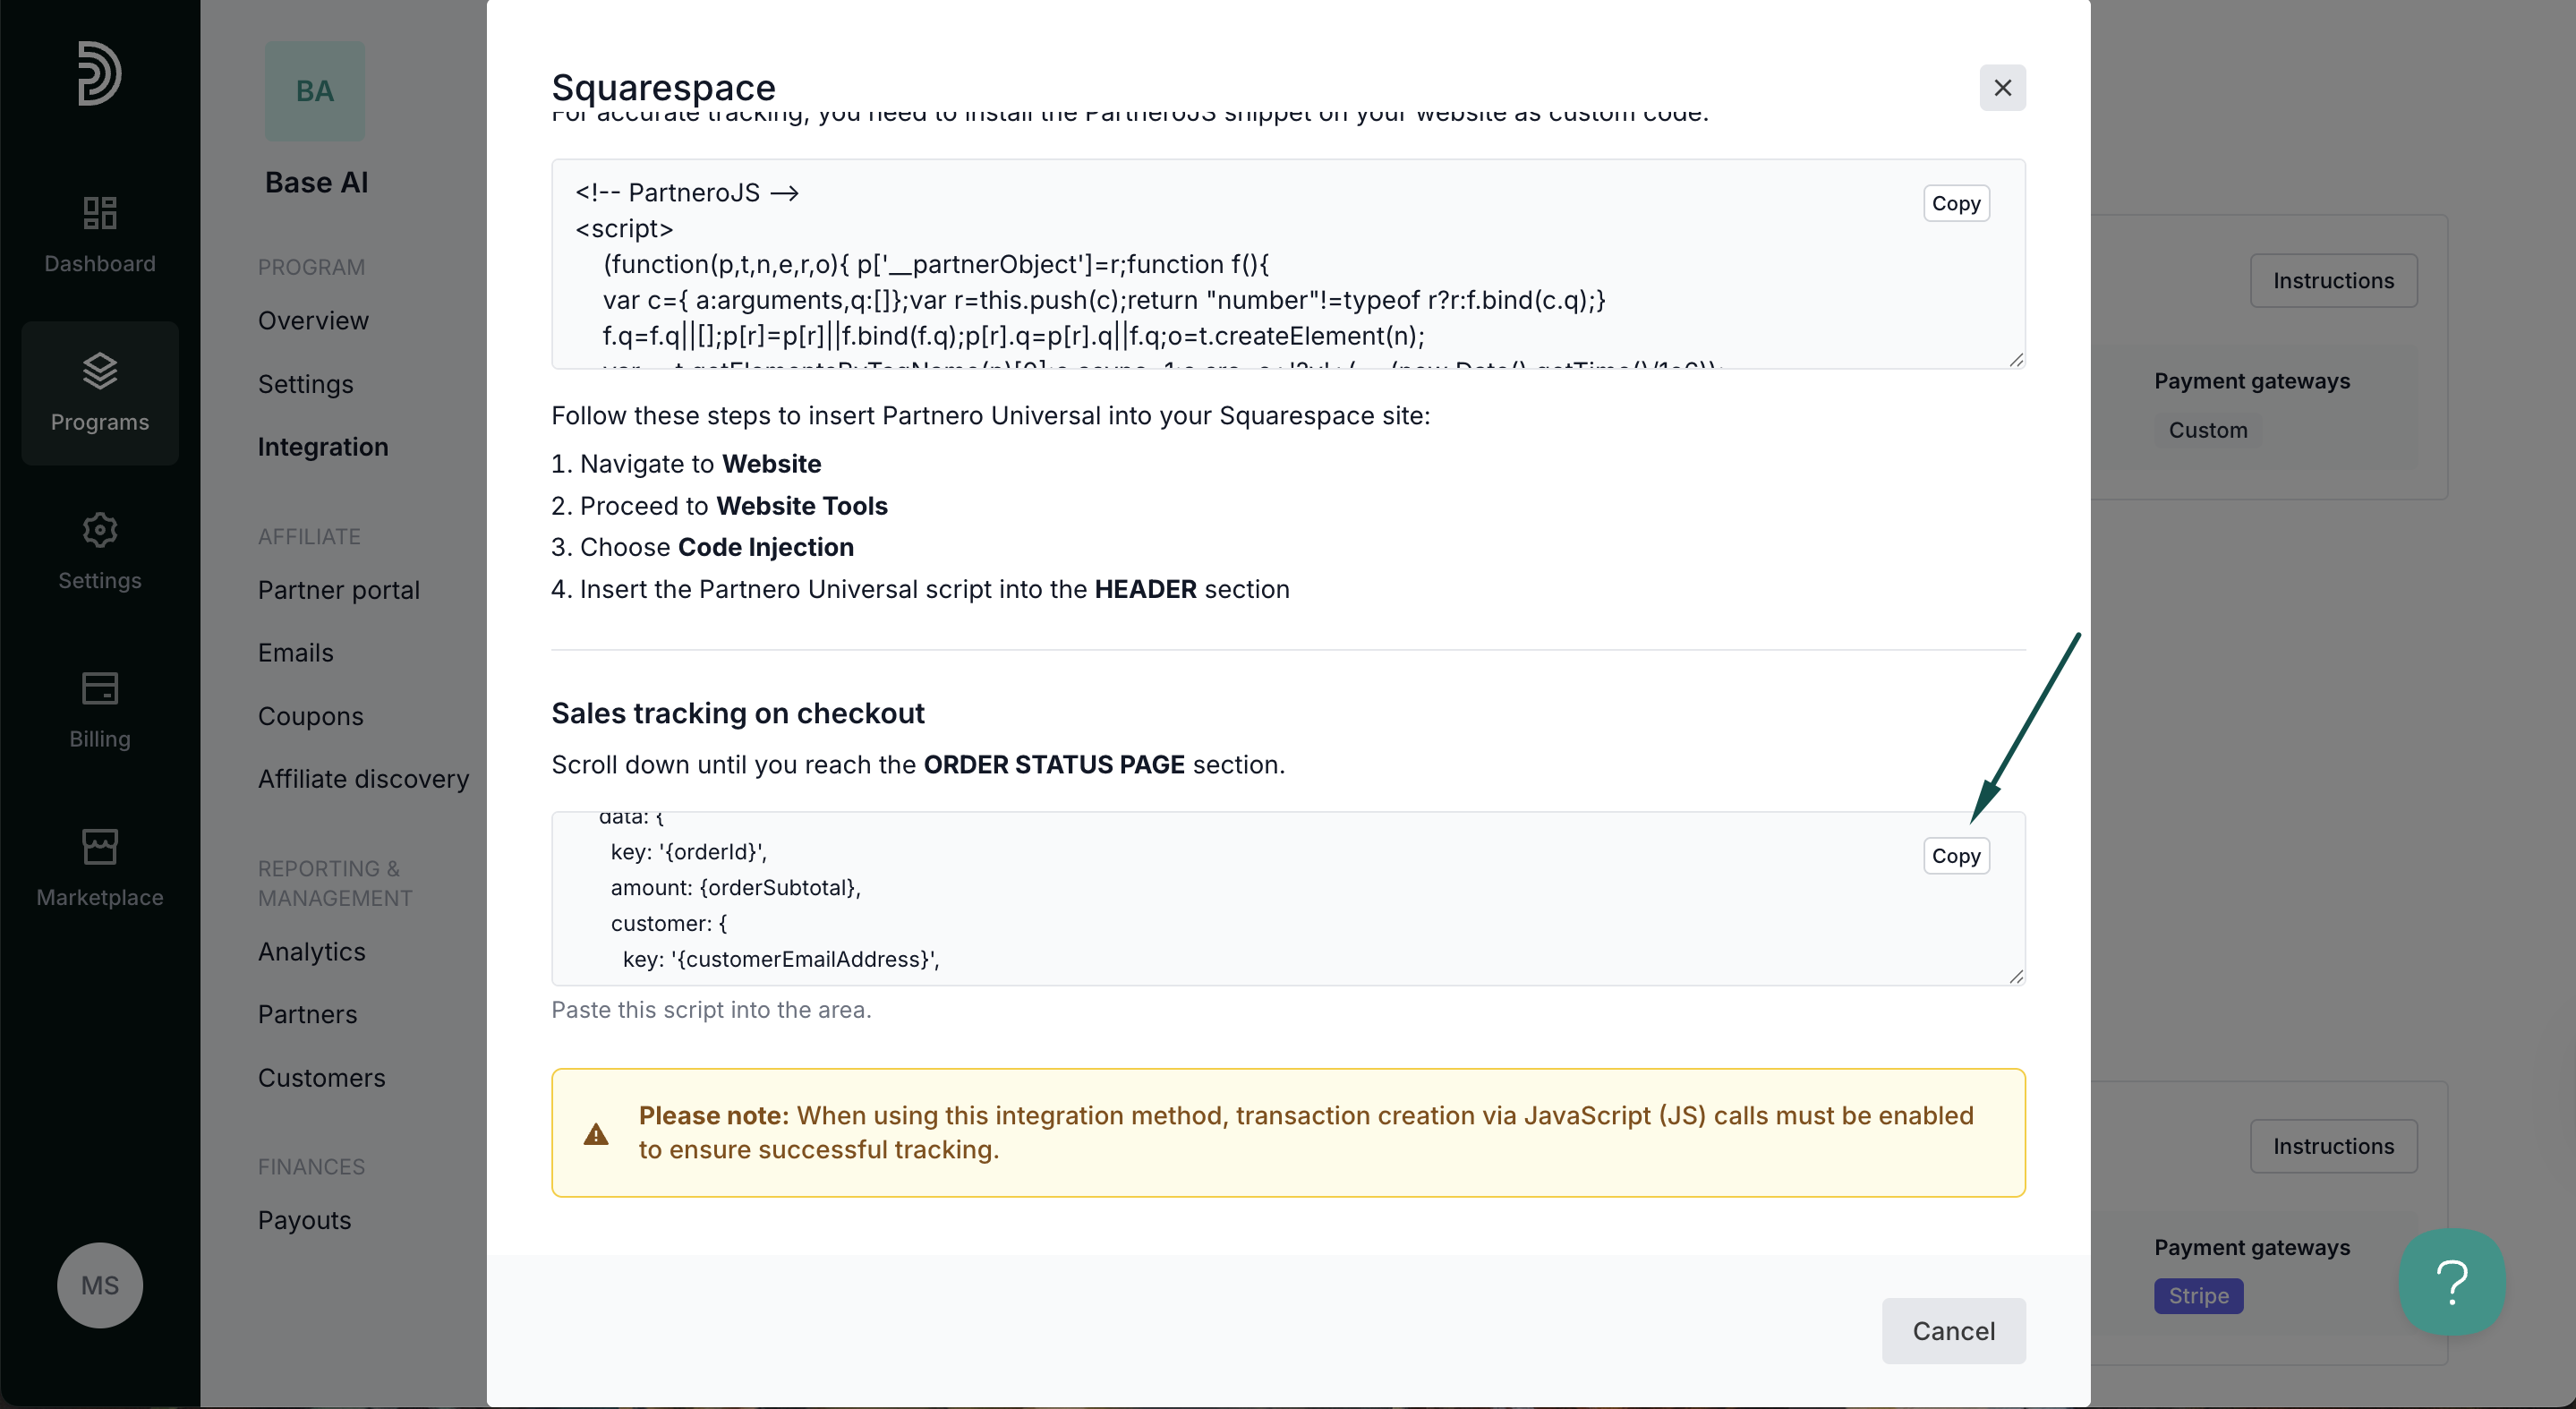Viewport: 2576px width, 1409px height.
Task: Click the 'Sales tracking on checkout' heading
Action: tap(738, 713)
